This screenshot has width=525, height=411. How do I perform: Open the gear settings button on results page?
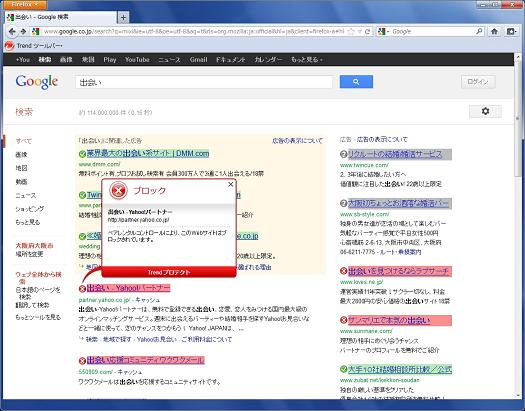485,111
